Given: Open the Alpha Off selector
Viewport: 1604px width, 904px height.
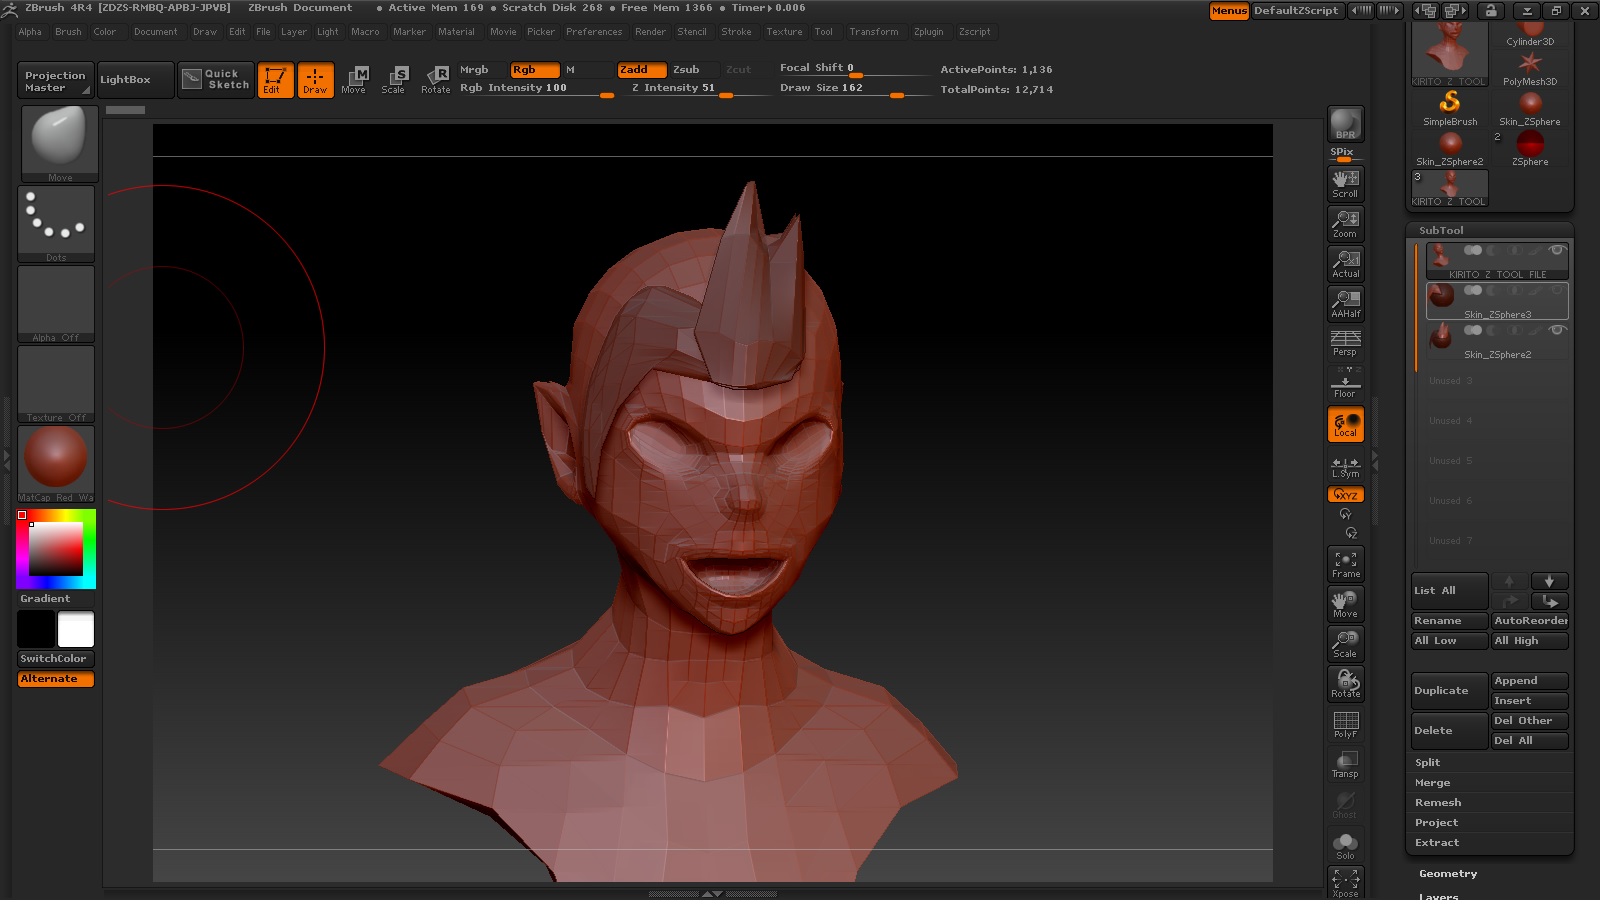Looking at the screenshot, I should [57, 305].
